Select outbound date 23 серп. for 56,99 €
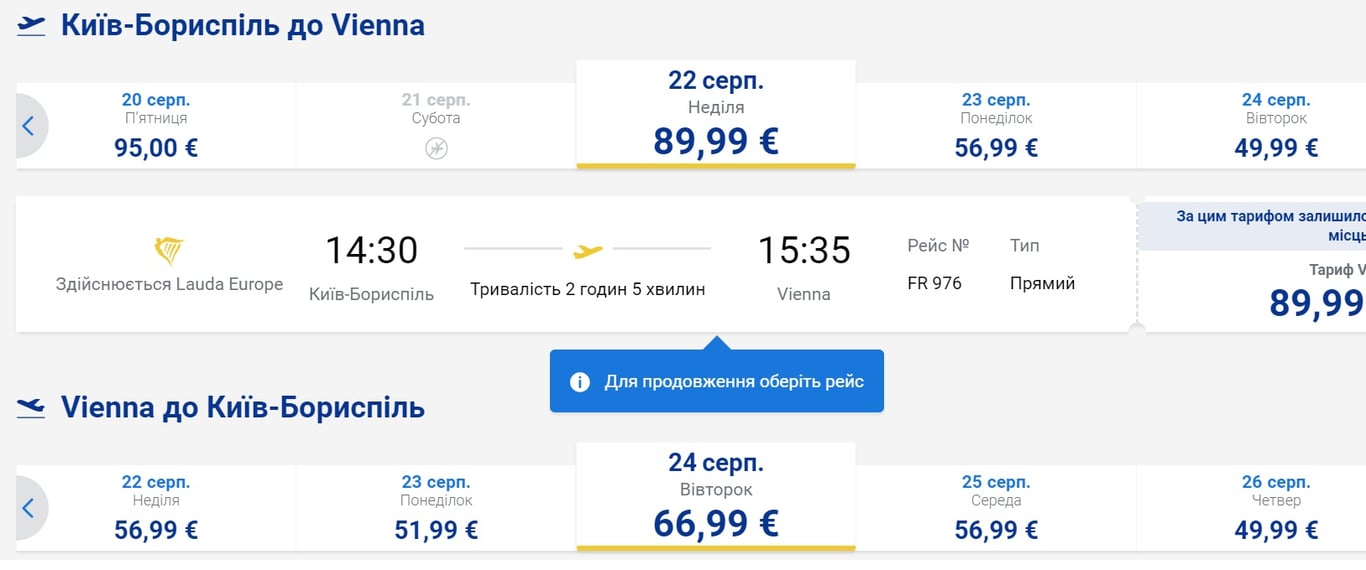This screenshot has height=570, width=1366. (x=996, y=127)
